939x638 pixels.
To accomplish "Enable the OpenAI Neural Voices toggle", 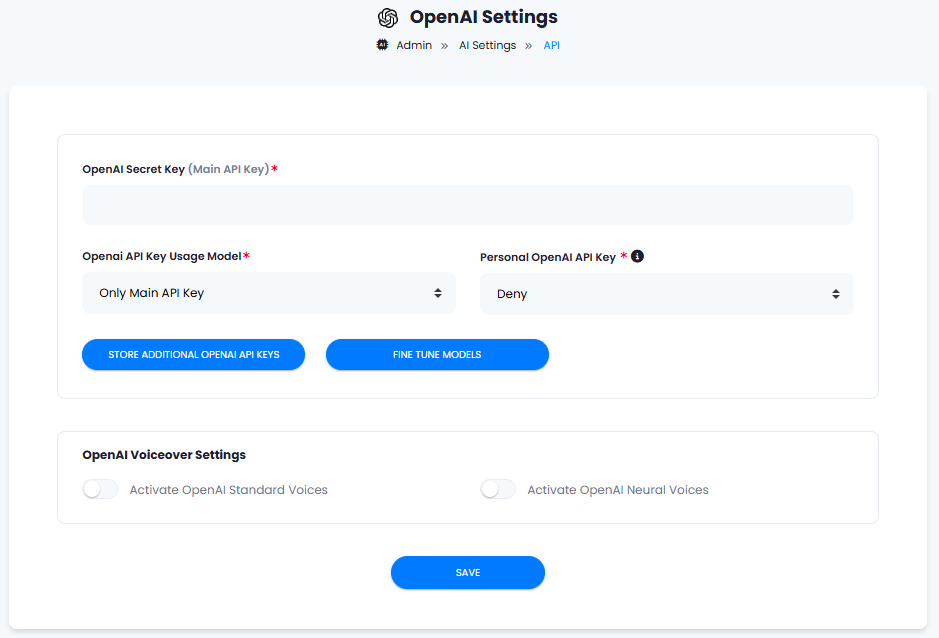I will [498, 489].
